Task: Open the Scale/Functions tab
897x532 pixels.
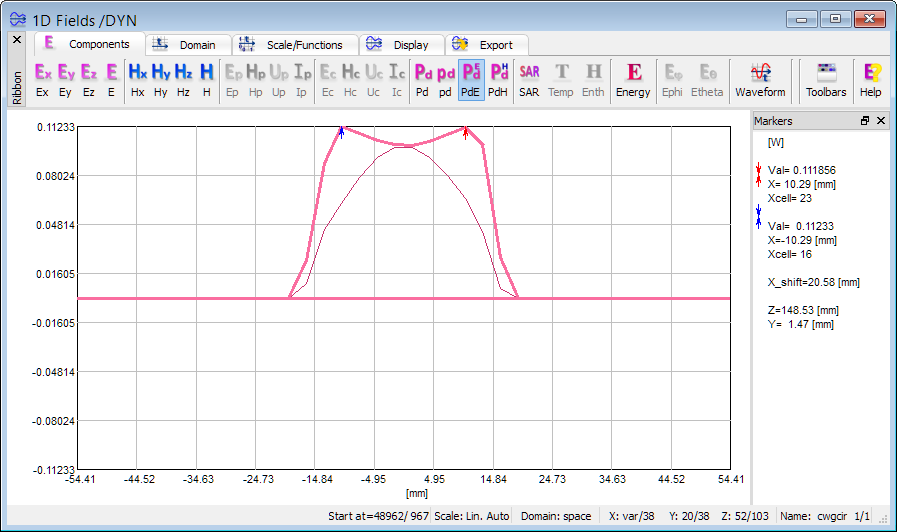Action: [294, 45]
